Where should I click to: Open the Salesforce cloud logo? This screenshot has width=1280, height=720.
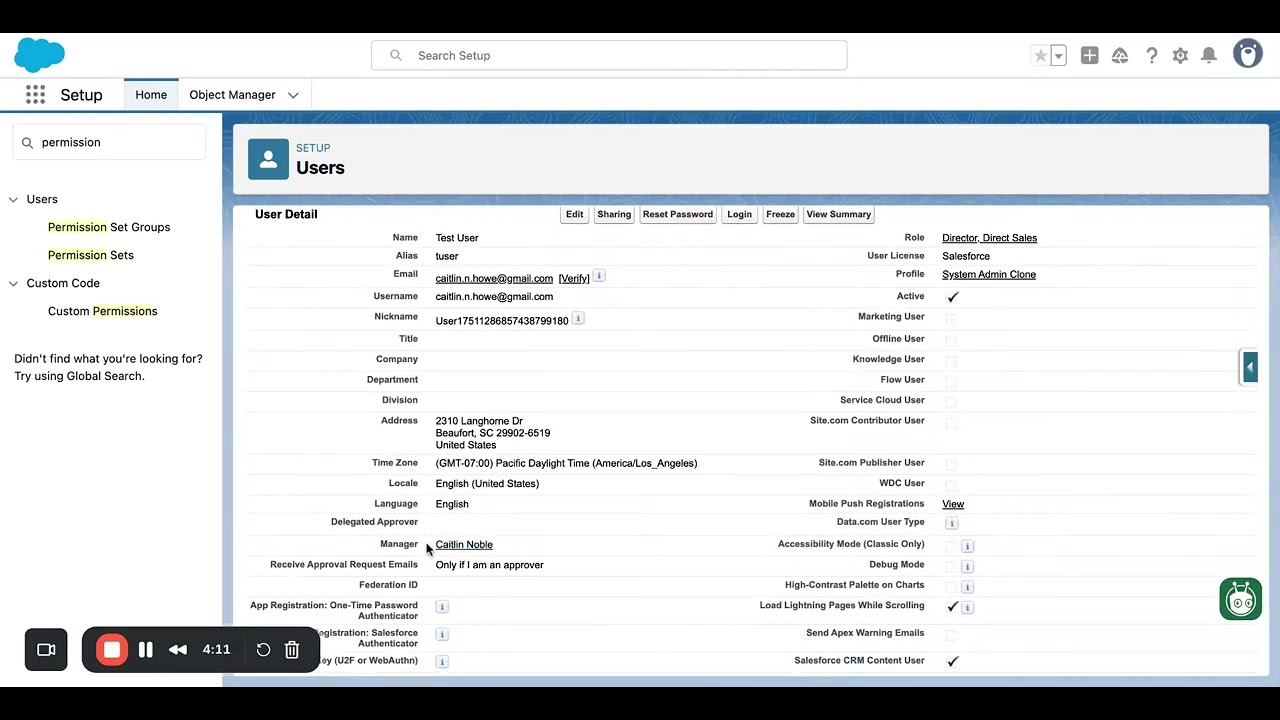(x=40, y=55)
